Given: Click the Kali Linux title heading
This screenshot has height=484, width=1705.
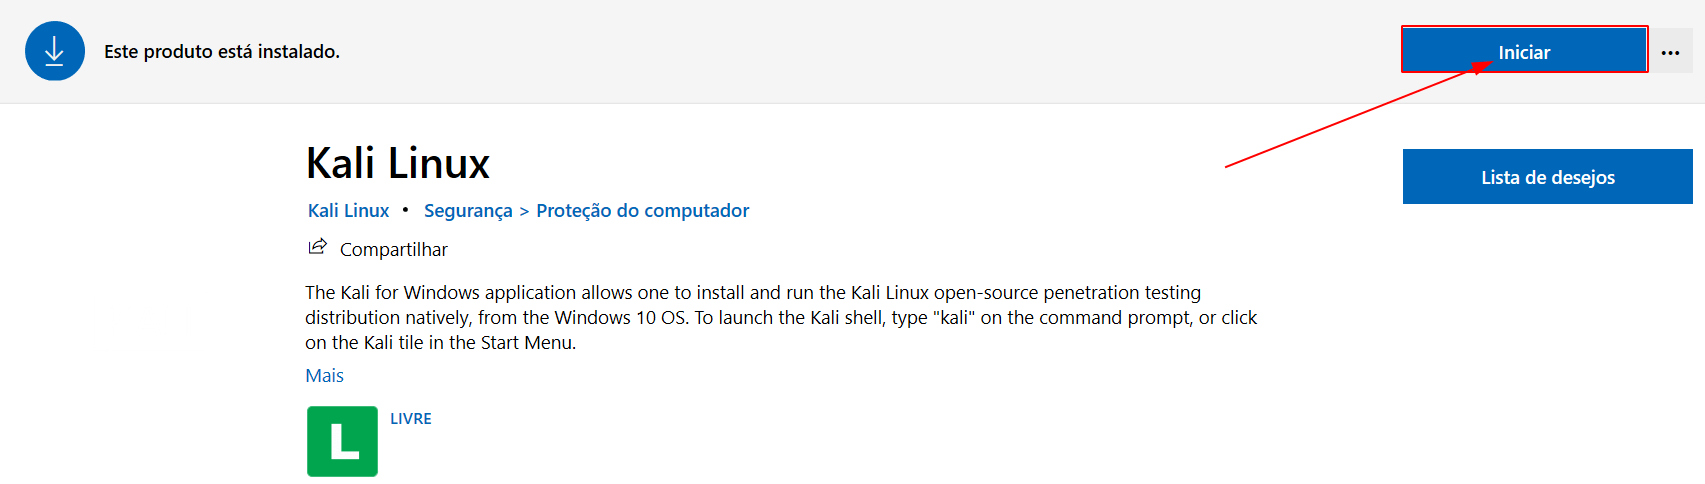Looking at the screenshot, I should coord(397,163).
